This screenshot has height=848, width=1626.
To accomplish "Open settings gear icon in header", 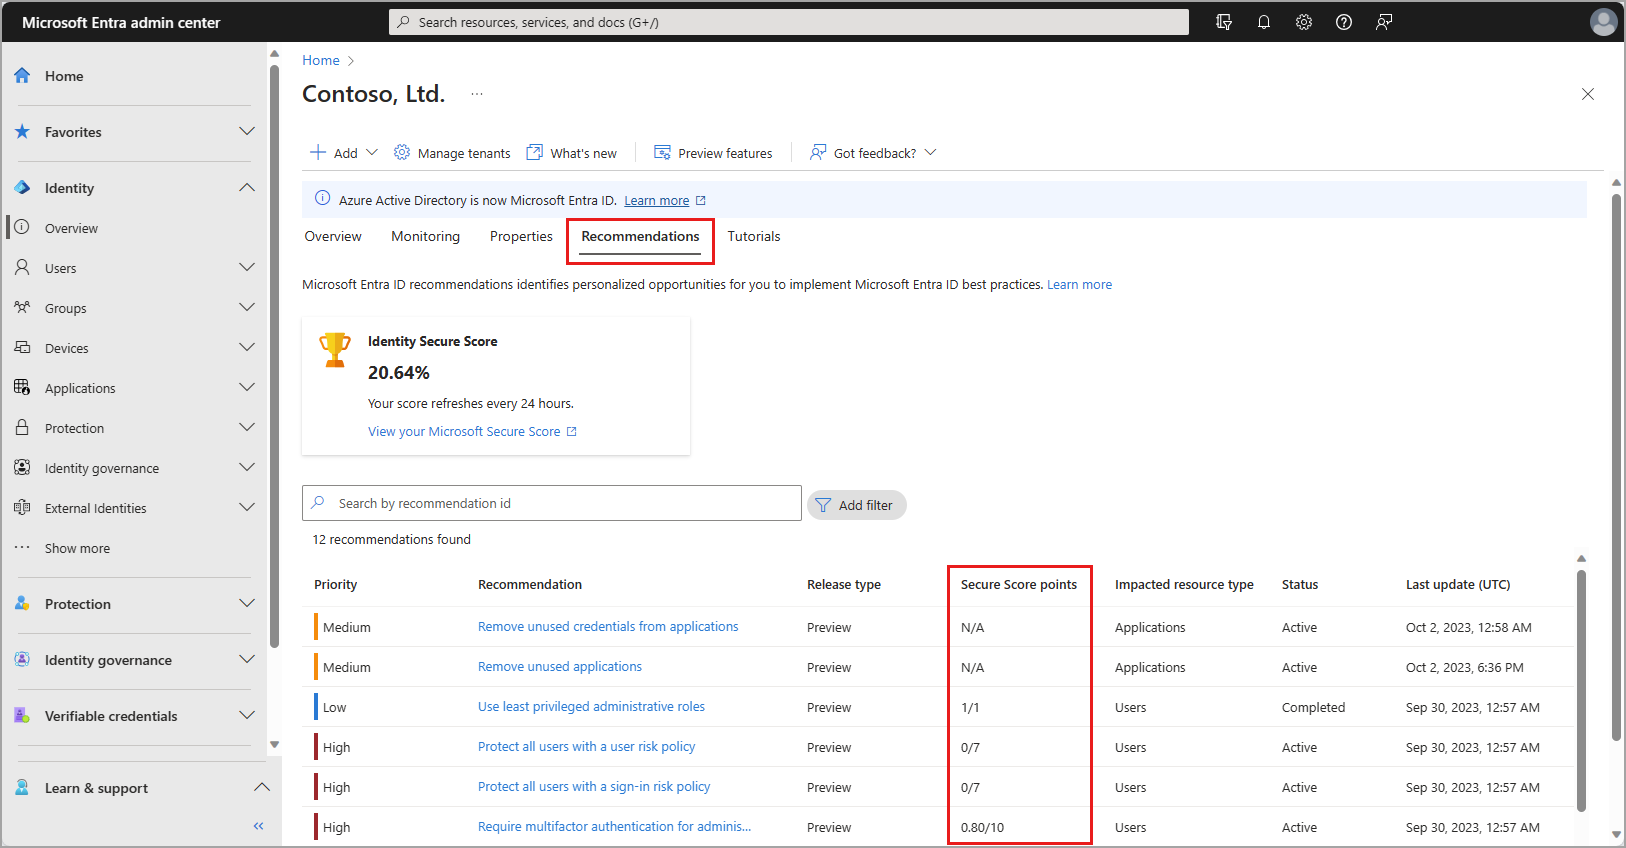I will click(x=1304, y=22).
